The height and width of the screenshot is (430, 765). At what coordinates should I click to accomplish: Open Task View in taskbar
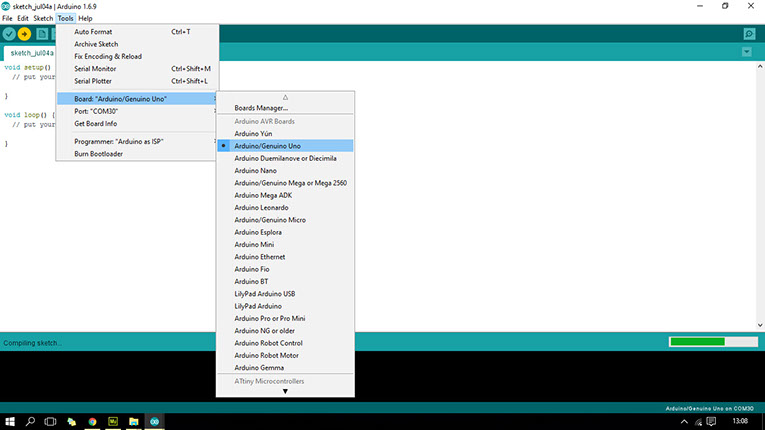[x=50, y=421]
